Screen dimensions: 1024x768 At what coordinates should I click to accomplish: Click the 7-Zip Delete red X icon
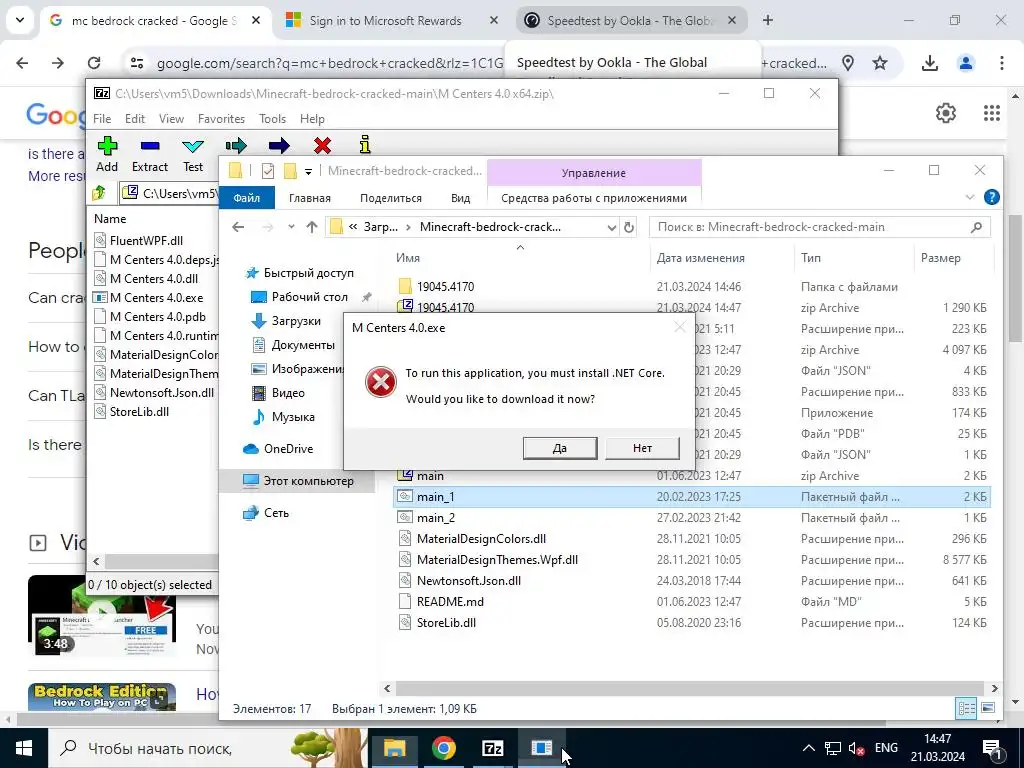pos(322,145)
